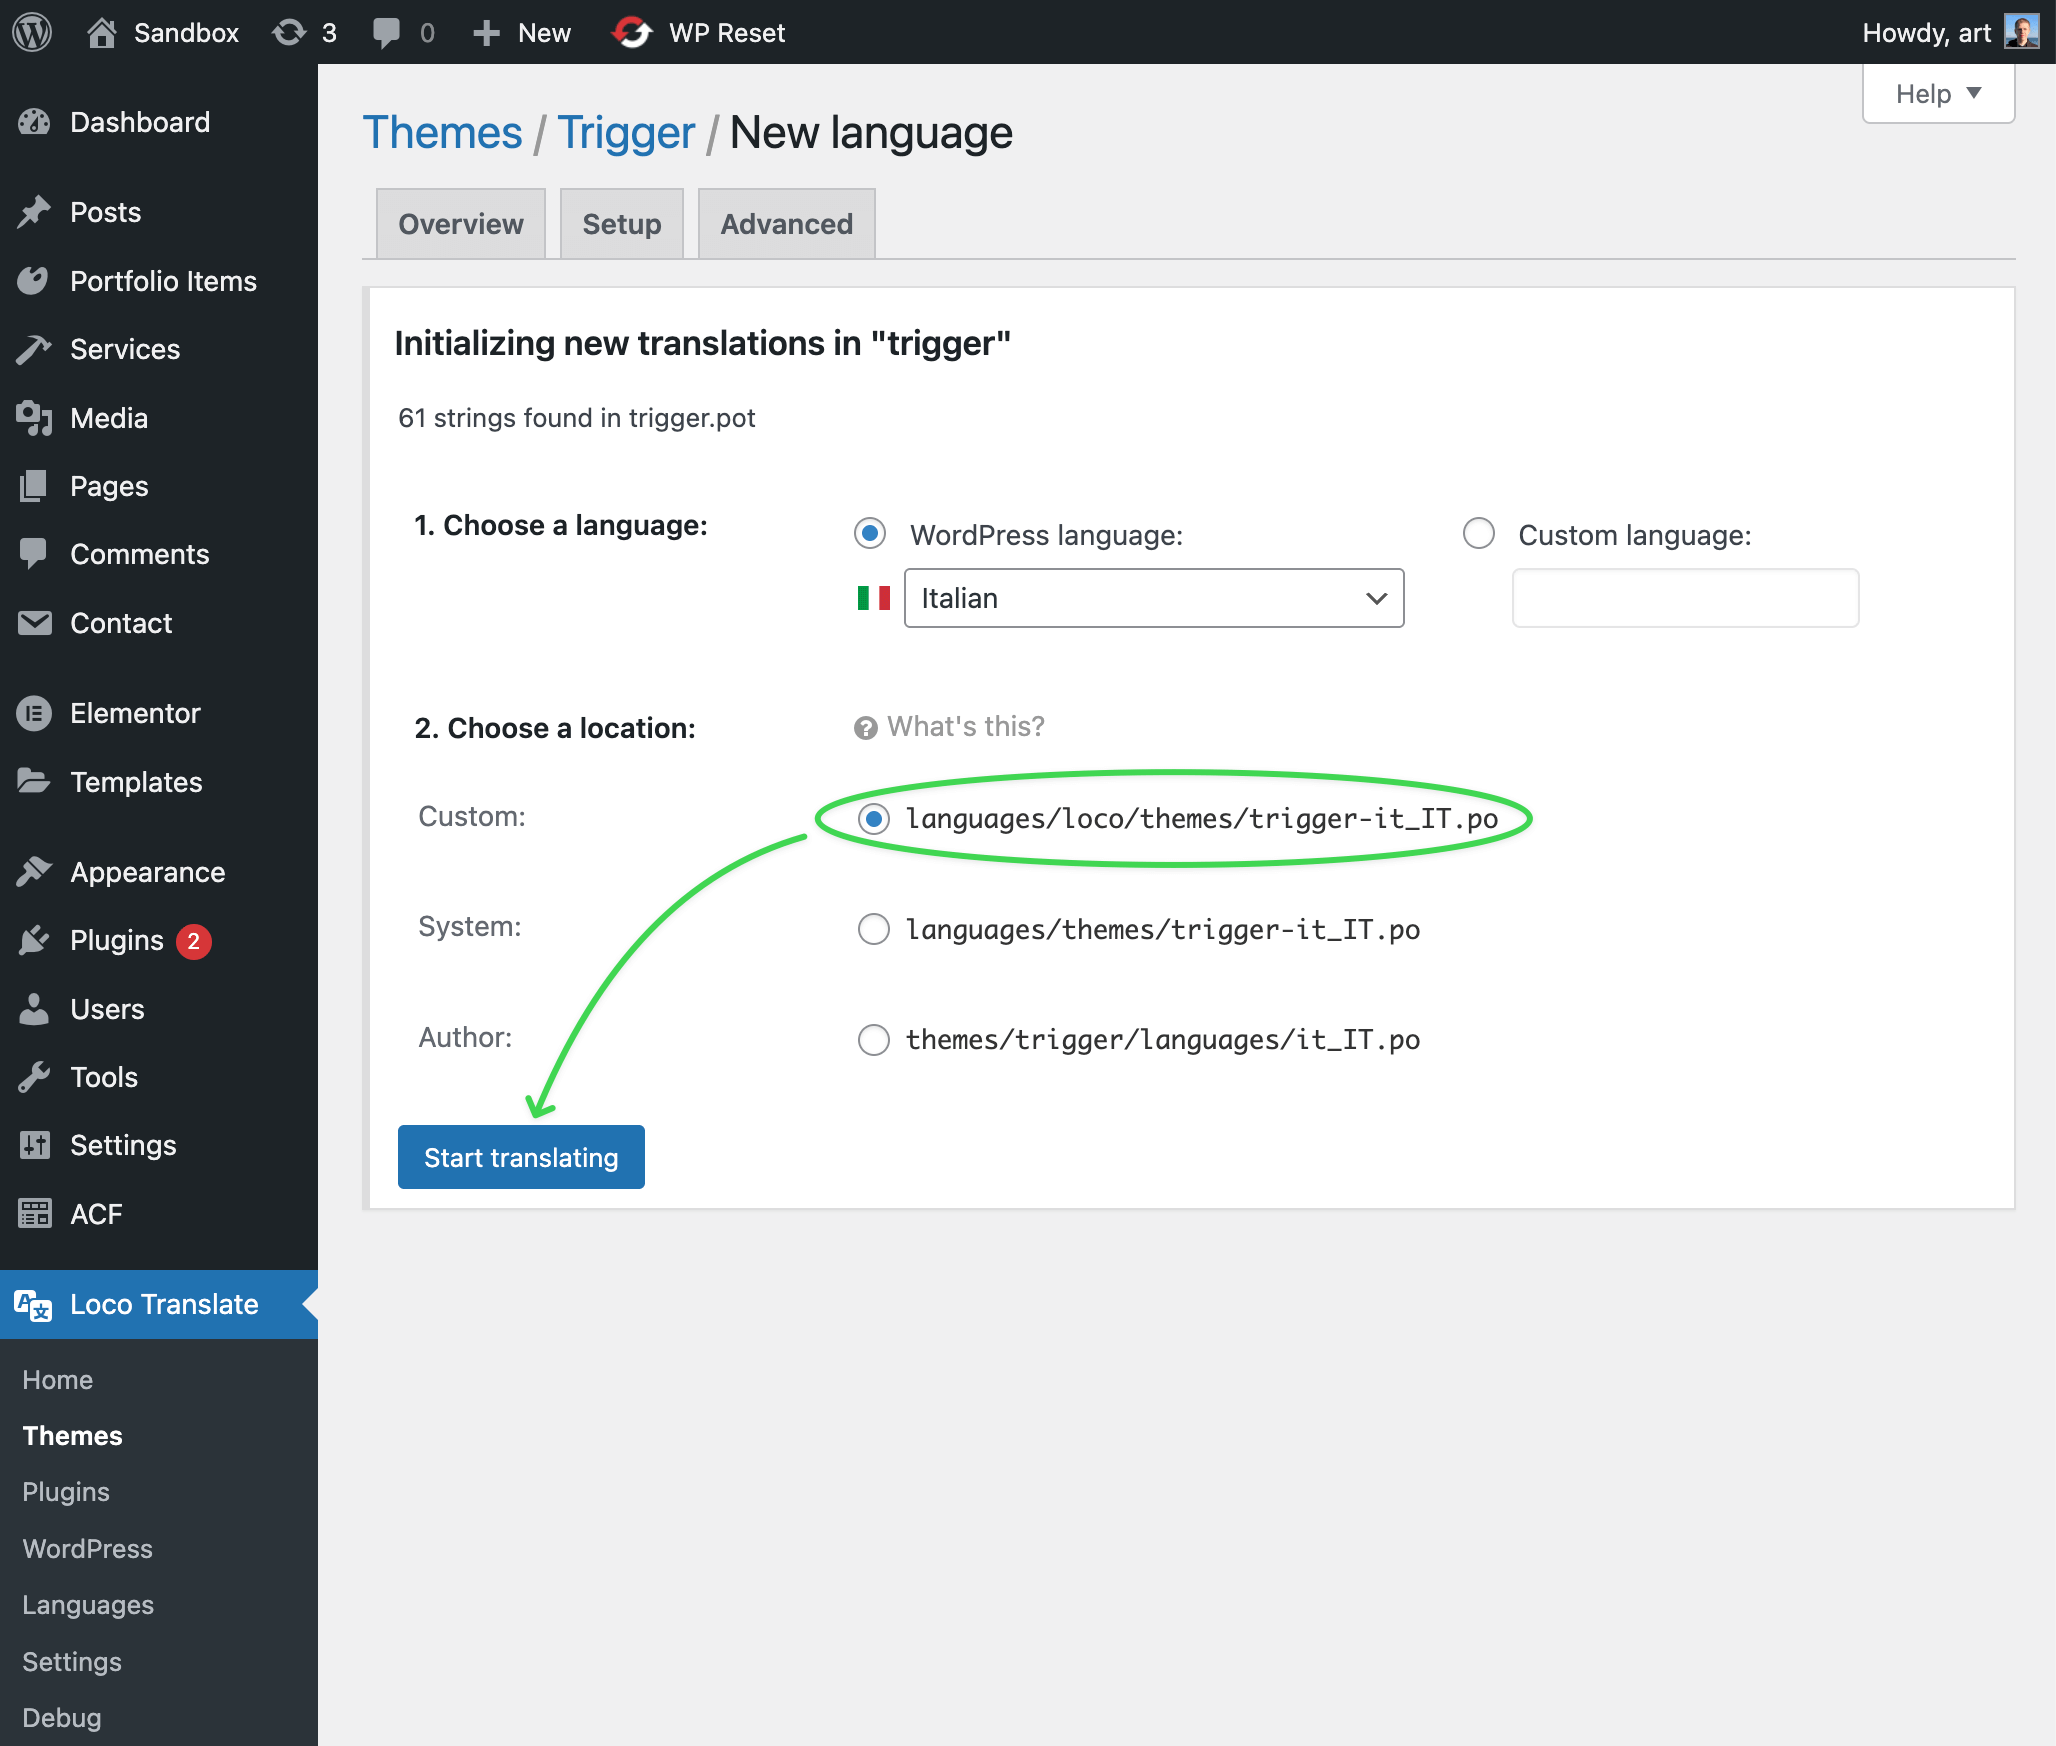Screen dimensions: 2056x1746
Task: Expand the Help dropdown panel
Action: [x=1937, y=94]
